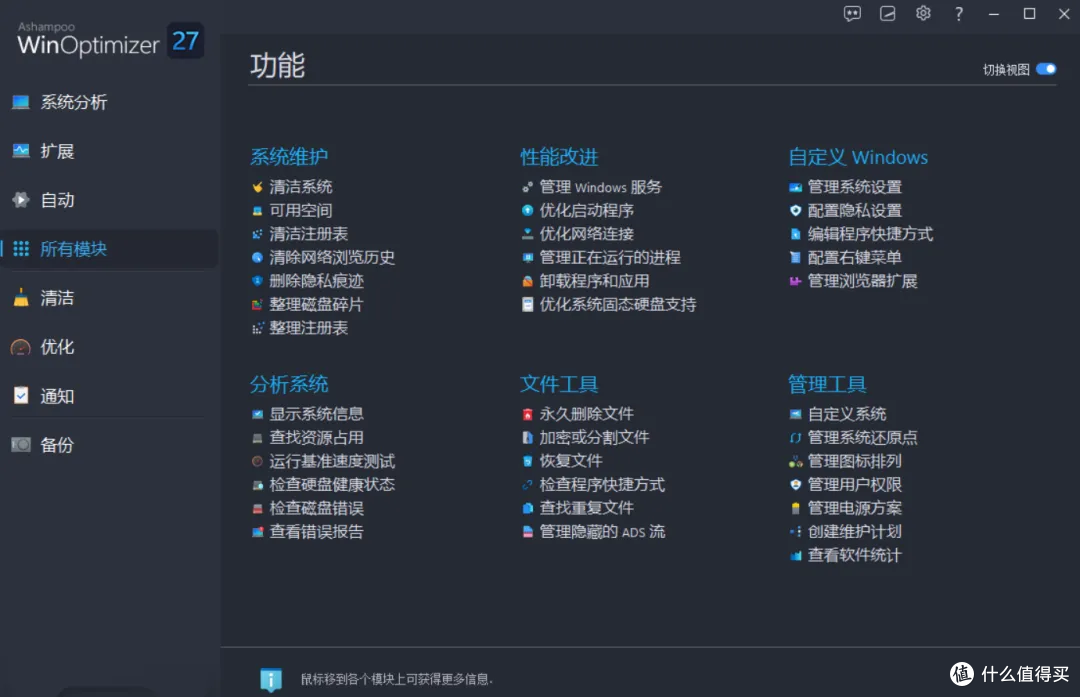Viewport: 1080px width, 697px height.
Task: Click the 可用空间 icon
Action: (x=257, y=210)
